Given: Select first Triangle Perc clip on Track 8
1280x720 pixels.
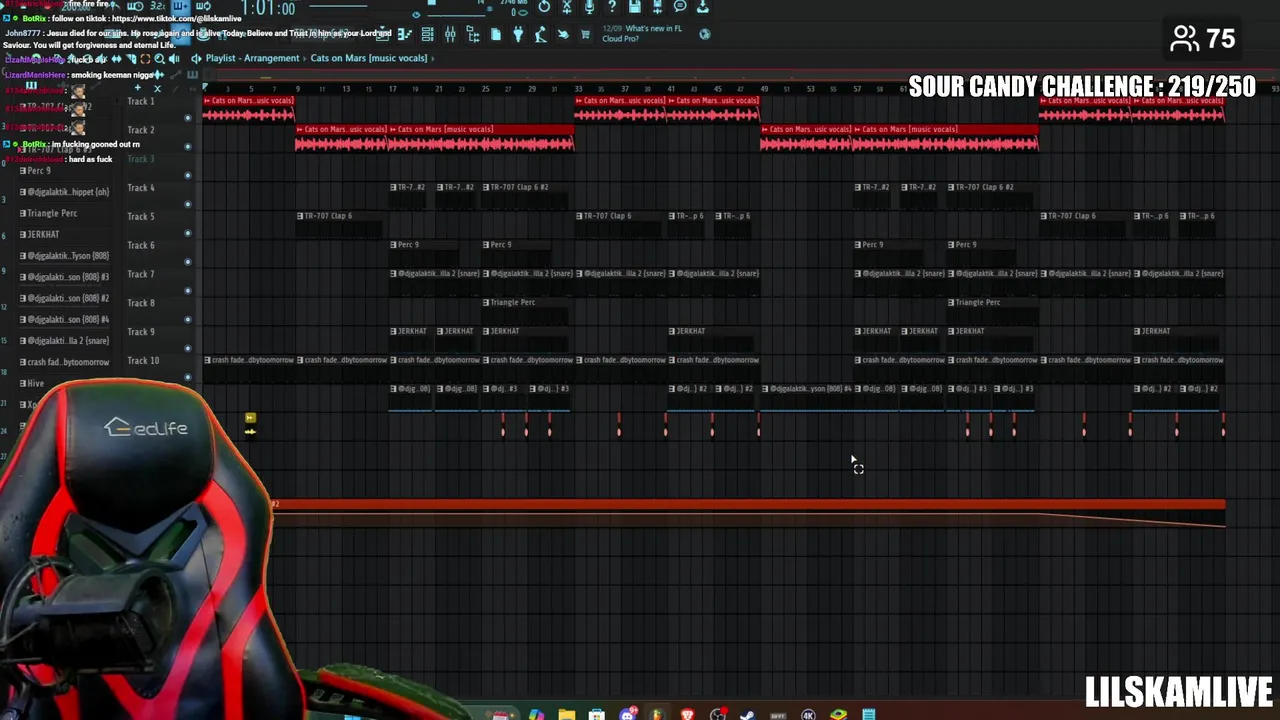Looking at the screenshot, I should 527,310.
